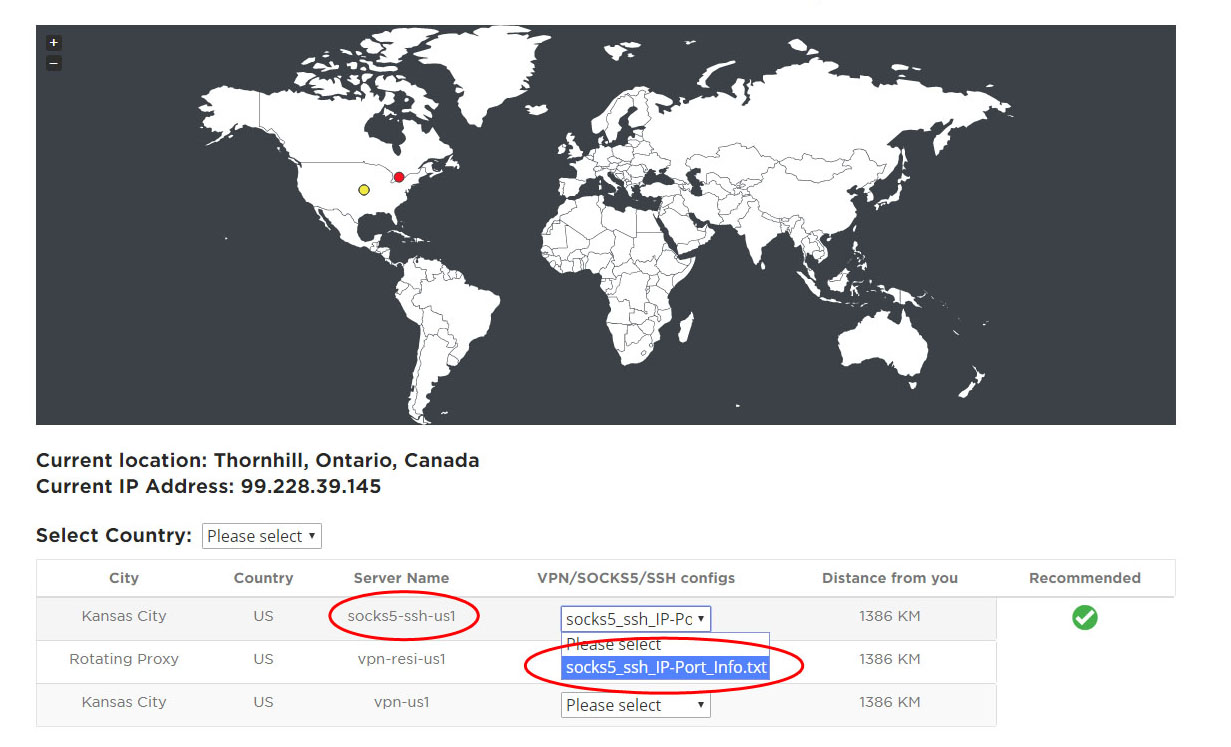The height and width of the screenshot is (747, 1231).
Task: Click the Rotating Proxy city cell
Action: coord(124,659)
